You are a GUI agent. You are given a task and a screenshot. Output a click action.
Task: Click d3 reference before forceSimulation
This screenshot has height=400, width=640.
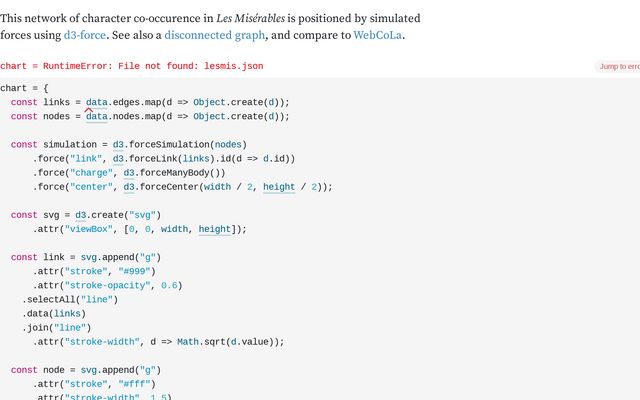119,144
